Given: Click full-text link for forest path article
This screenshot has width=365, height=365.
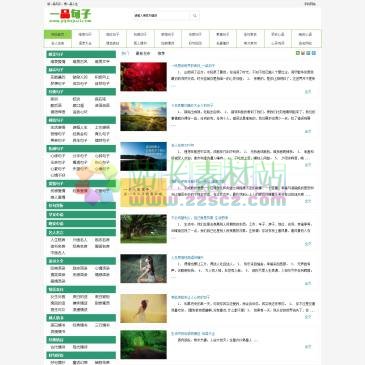Looking at the screenshot, I should tap(308, 347).
